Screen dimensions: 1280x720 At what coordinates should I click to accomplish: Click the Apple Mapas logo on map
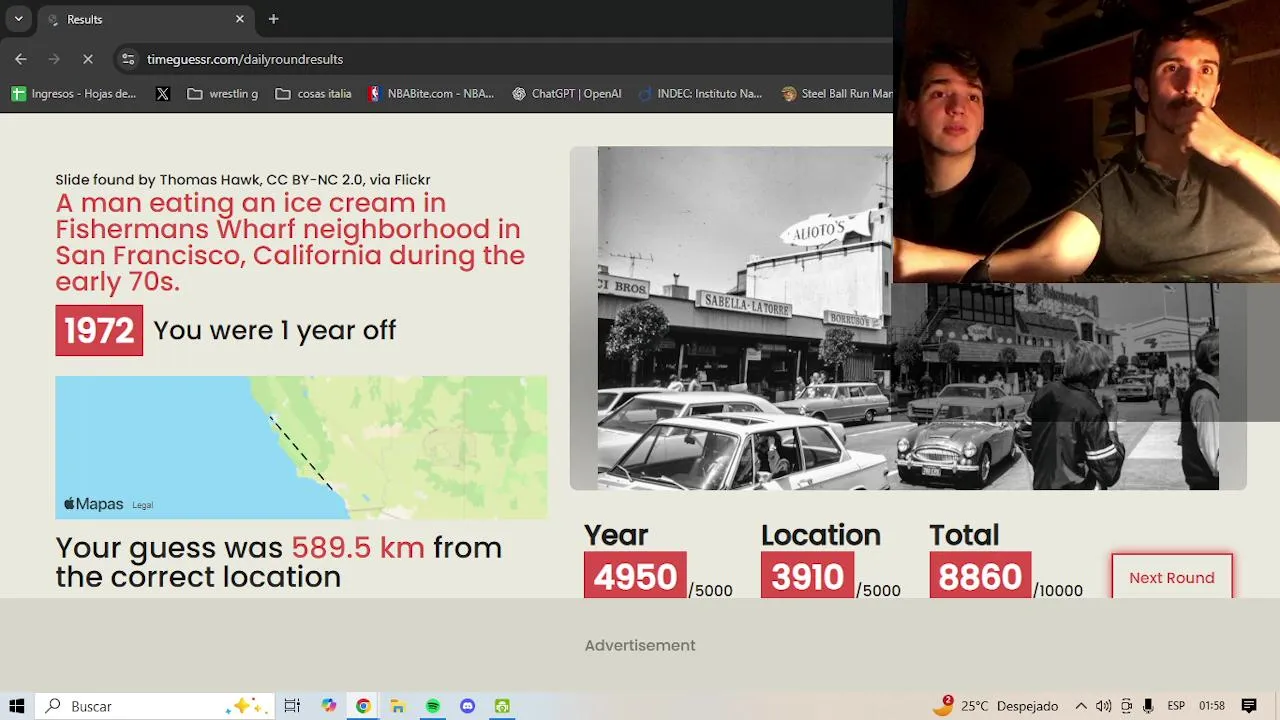[x=94, y=504]
